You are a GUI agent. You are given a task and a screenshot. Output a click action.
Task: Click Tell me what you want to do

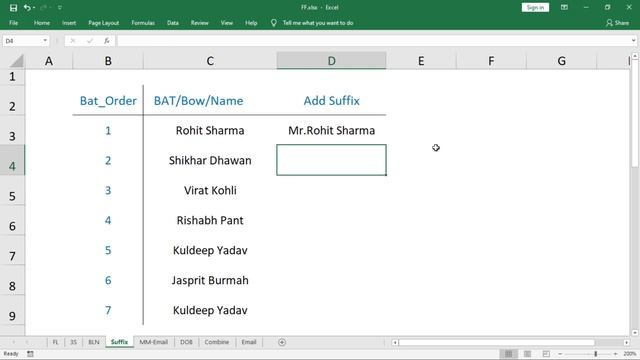tap(318, 23)
